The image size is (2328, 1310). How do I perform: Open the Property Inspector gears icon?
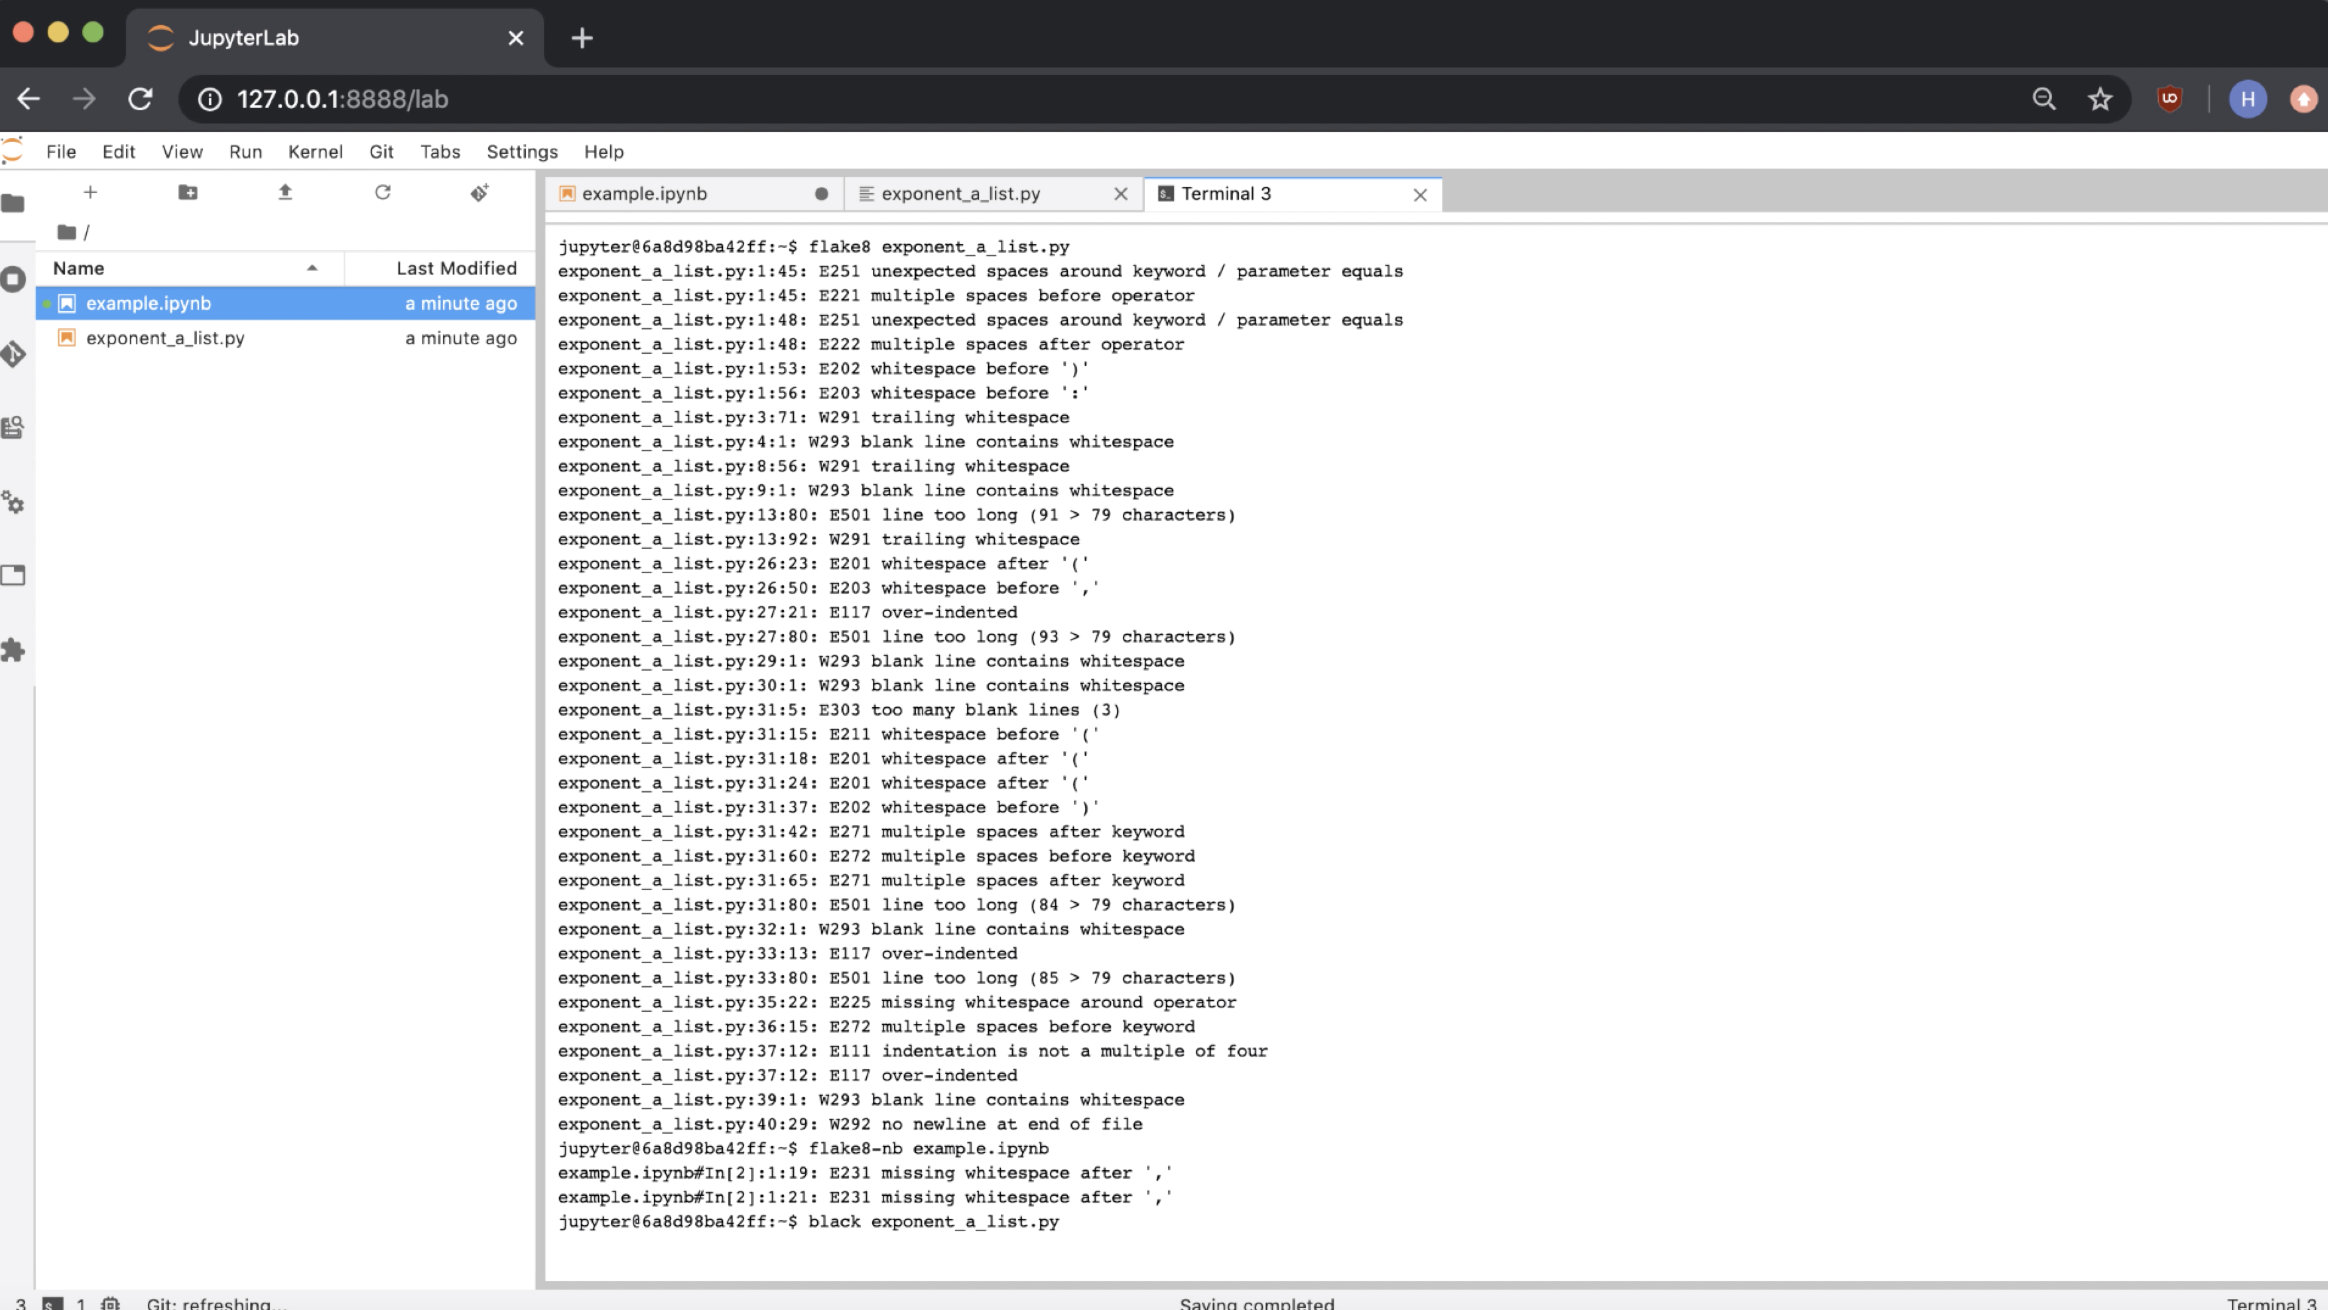click(x=13, y=502)
